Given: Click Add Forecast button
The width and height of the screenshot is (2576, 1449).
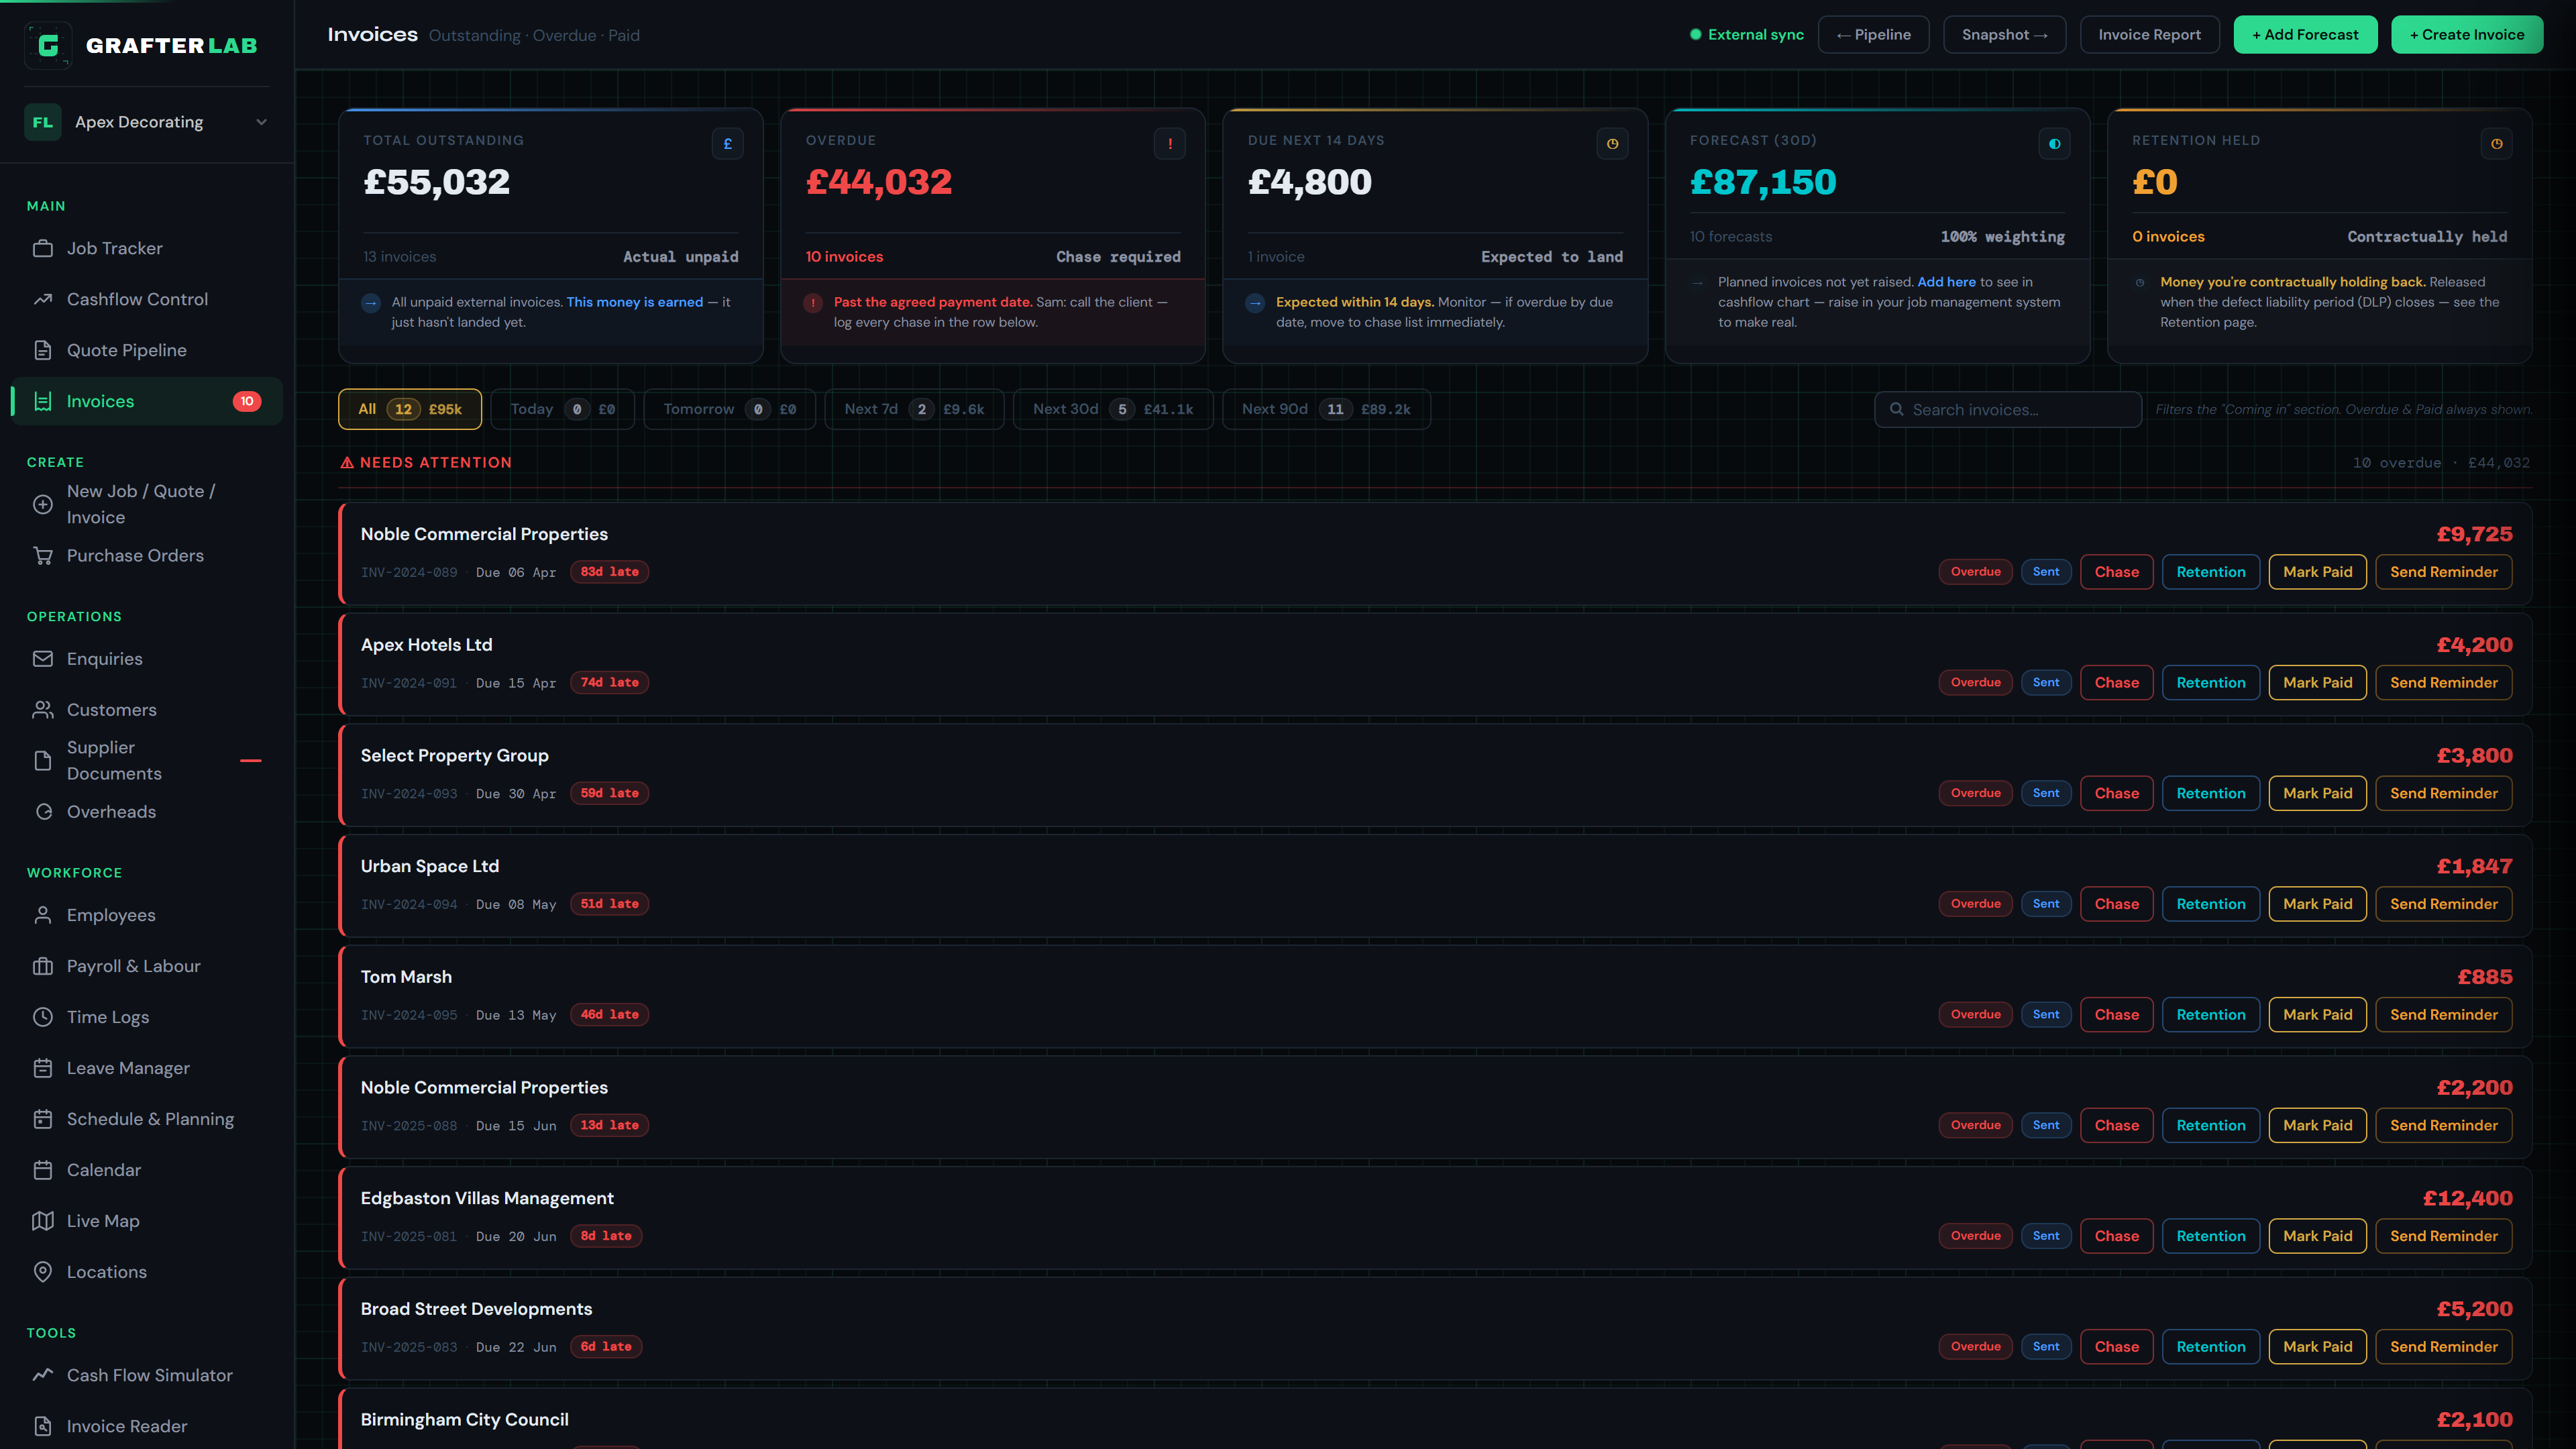Looking at the screenshot, I should pos(2305,35).
